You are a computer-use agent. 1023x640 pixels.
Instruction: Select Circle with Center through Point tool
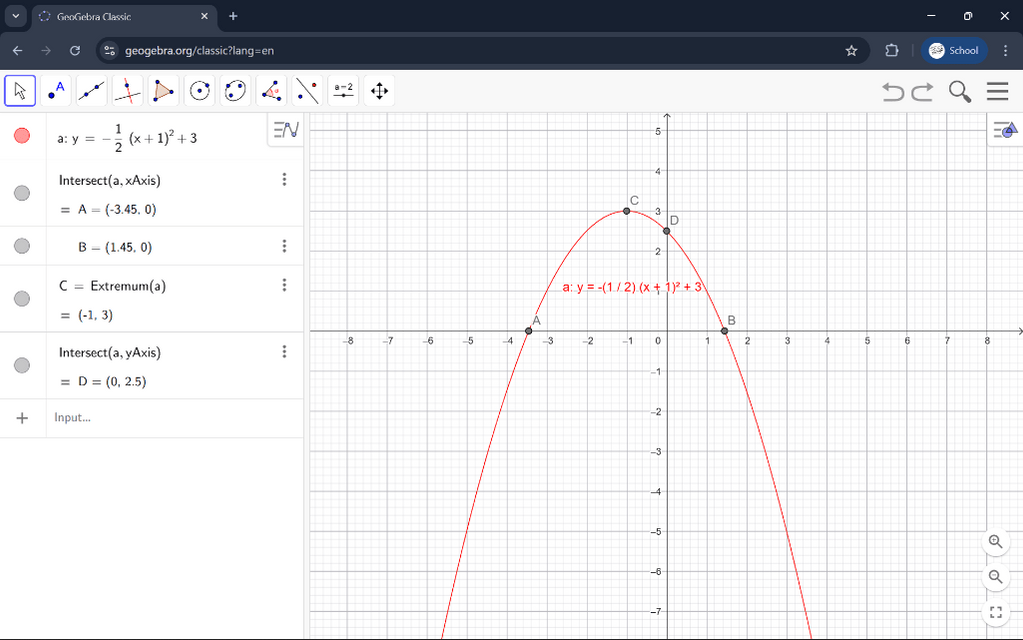click(200, 91)
